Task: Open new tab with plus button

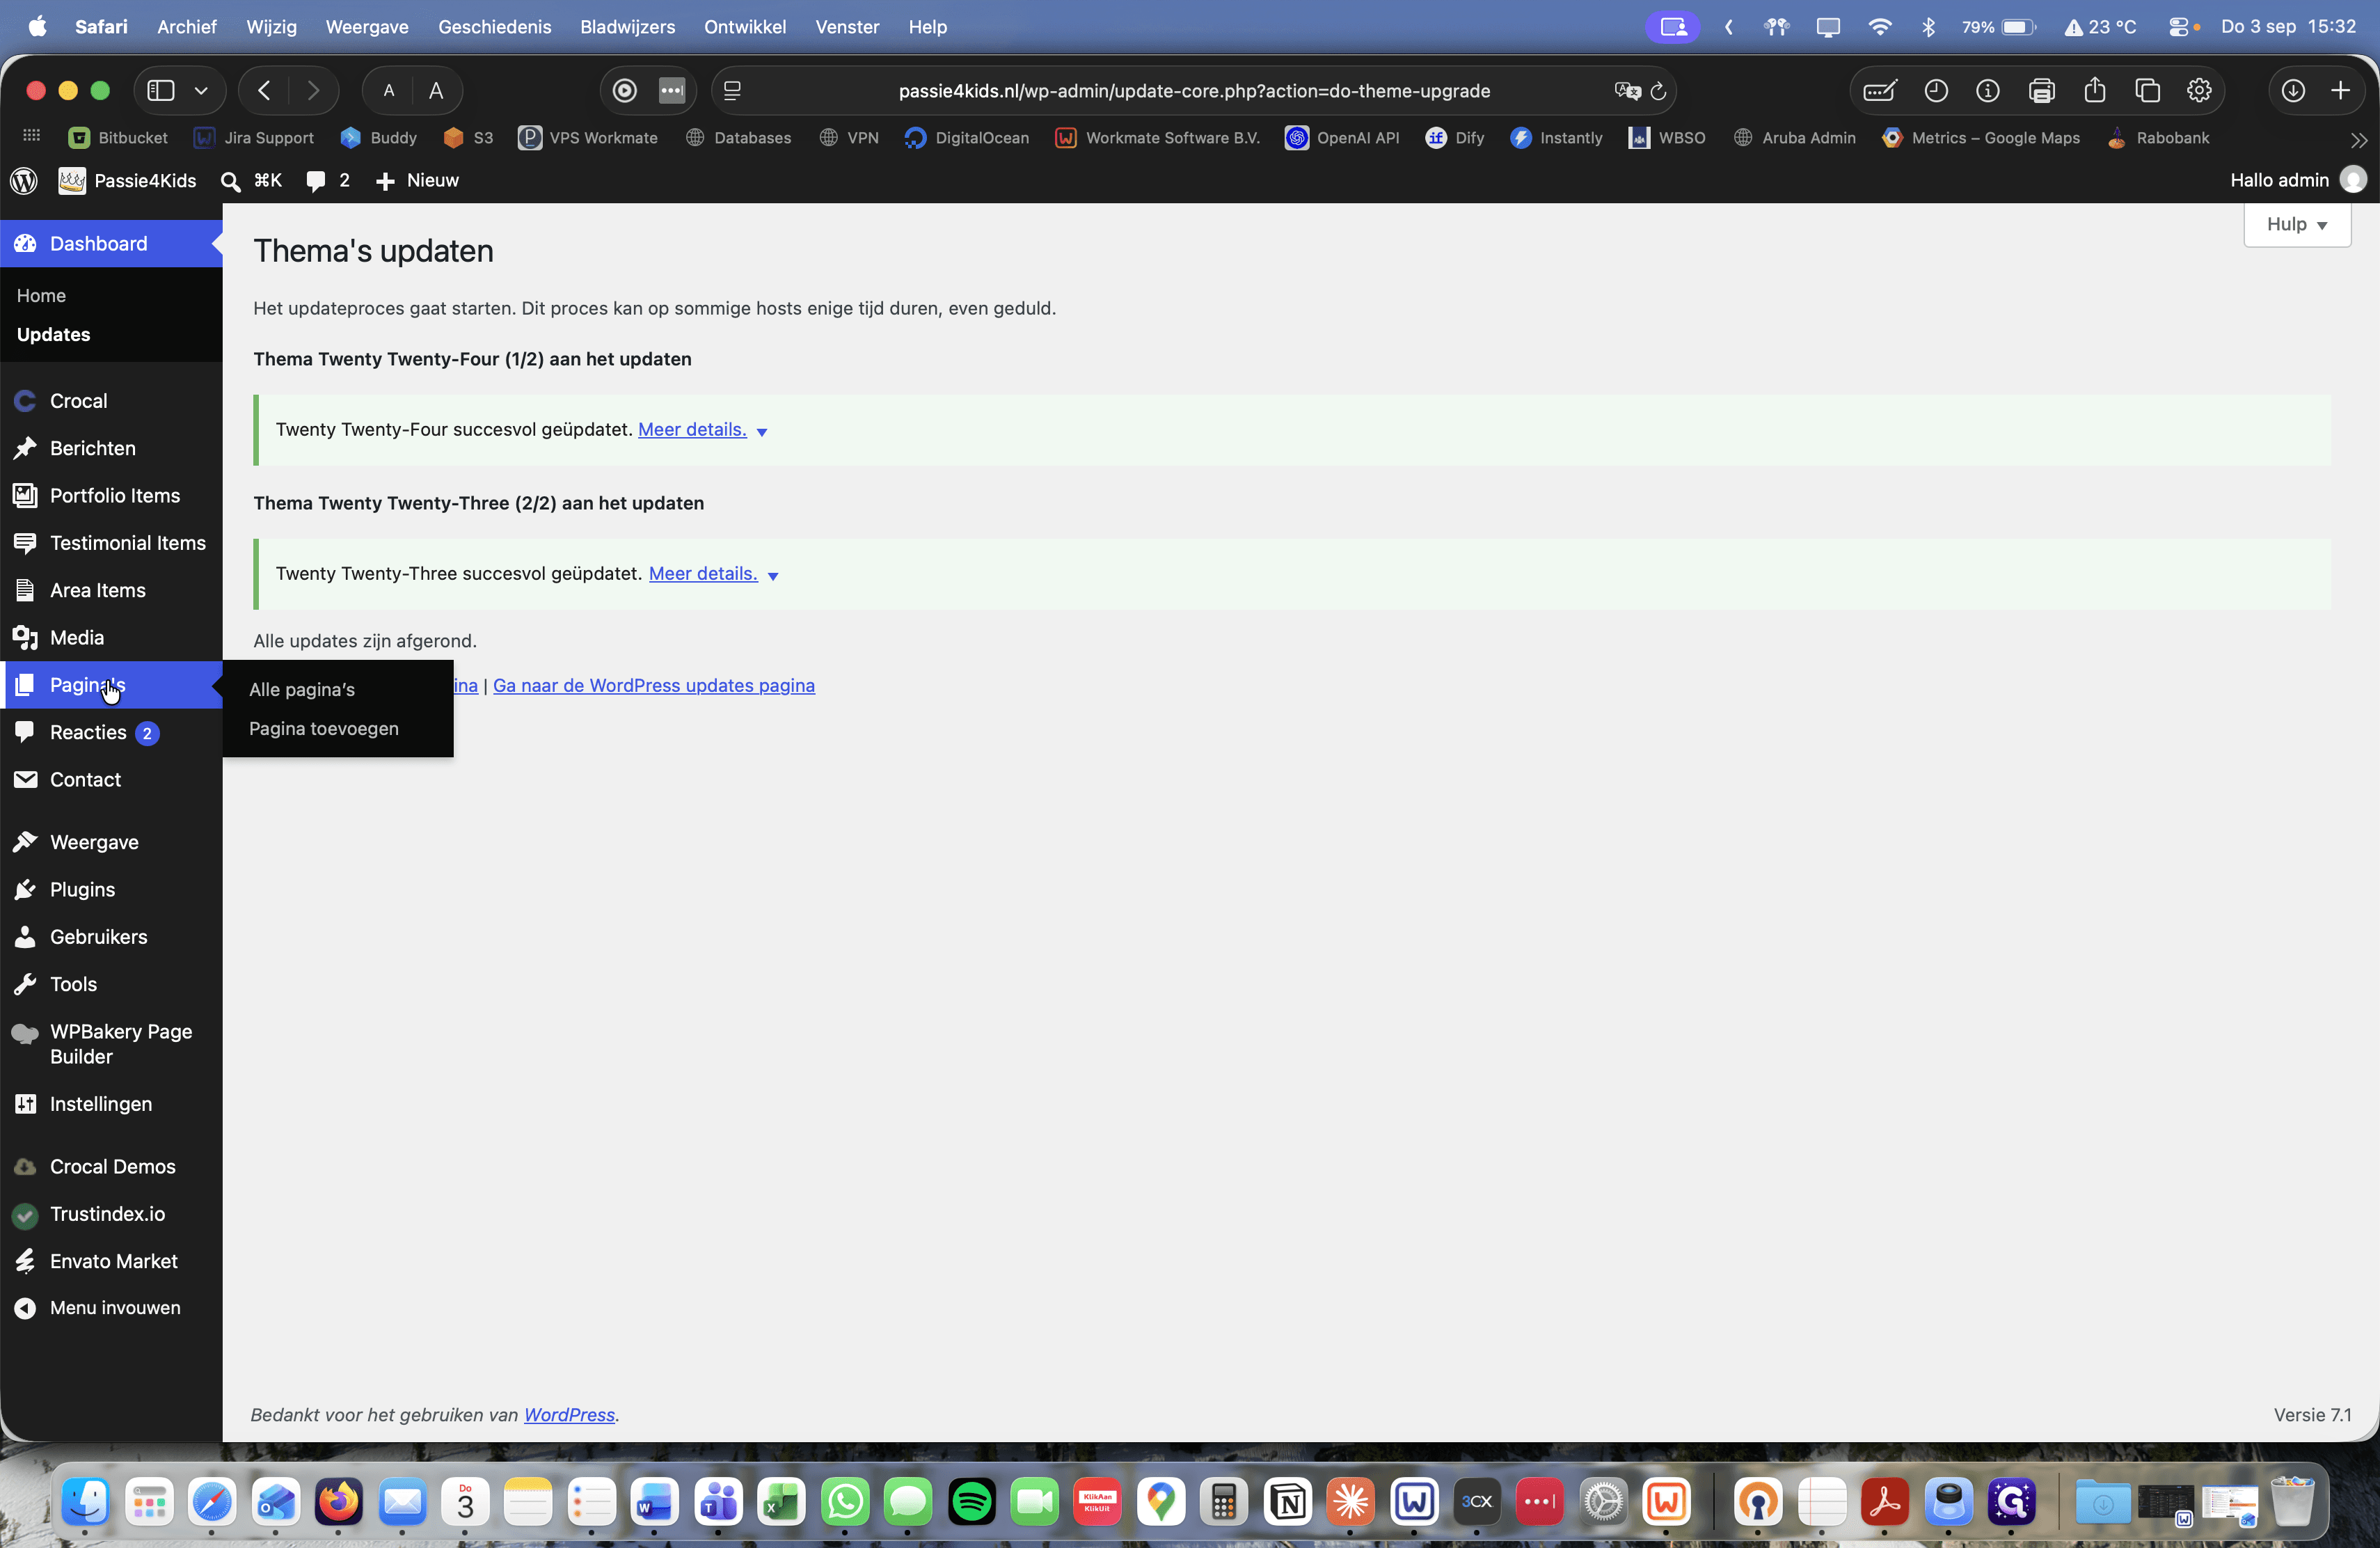Action: tap(2341, 91)
